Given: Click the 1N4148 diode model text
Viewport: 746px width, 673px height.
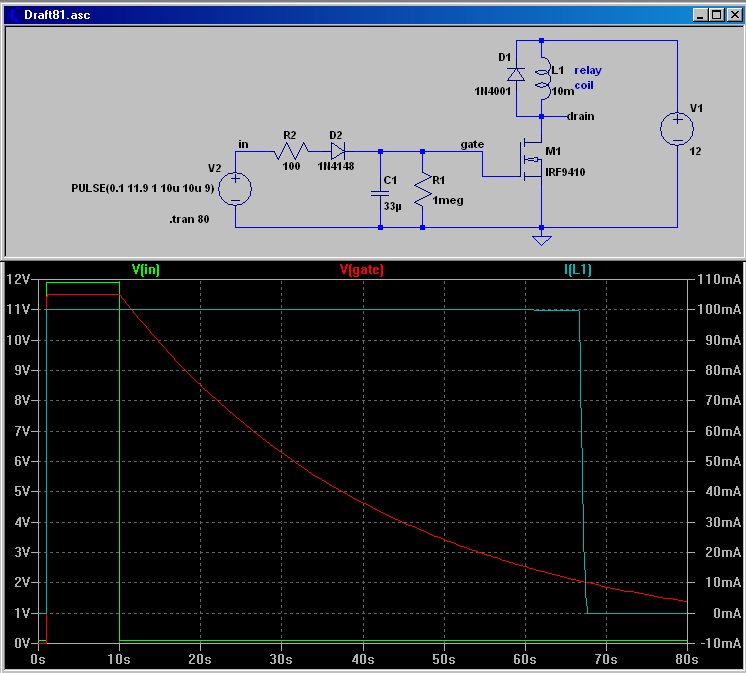Looking at the screenshot, I should coord(336,166).
